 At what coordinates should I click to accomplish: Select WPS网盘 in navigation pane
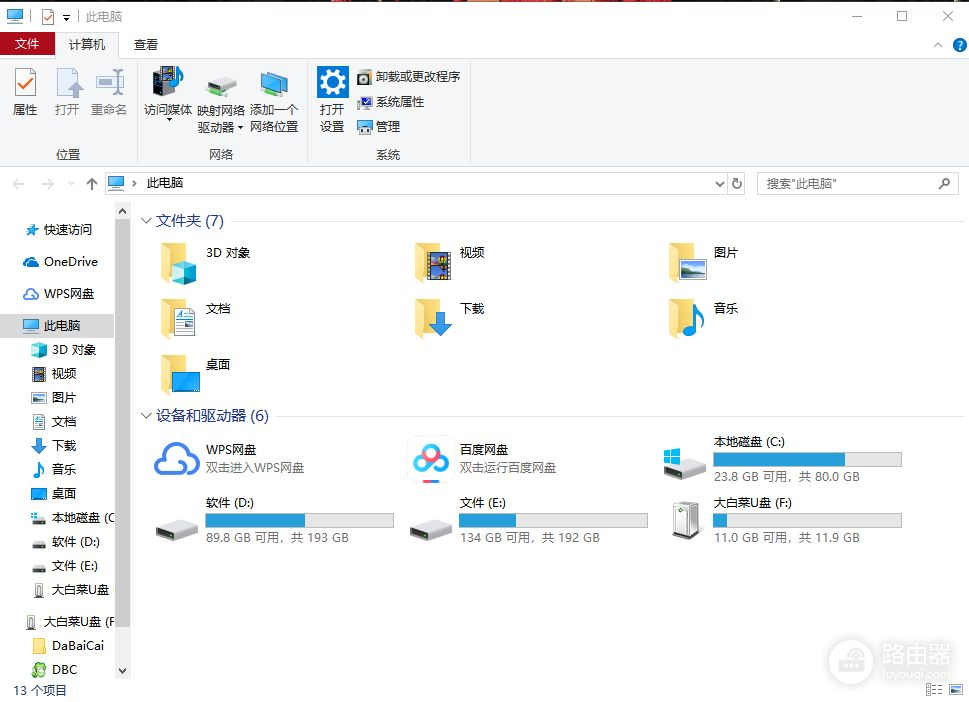click(59, 294)
